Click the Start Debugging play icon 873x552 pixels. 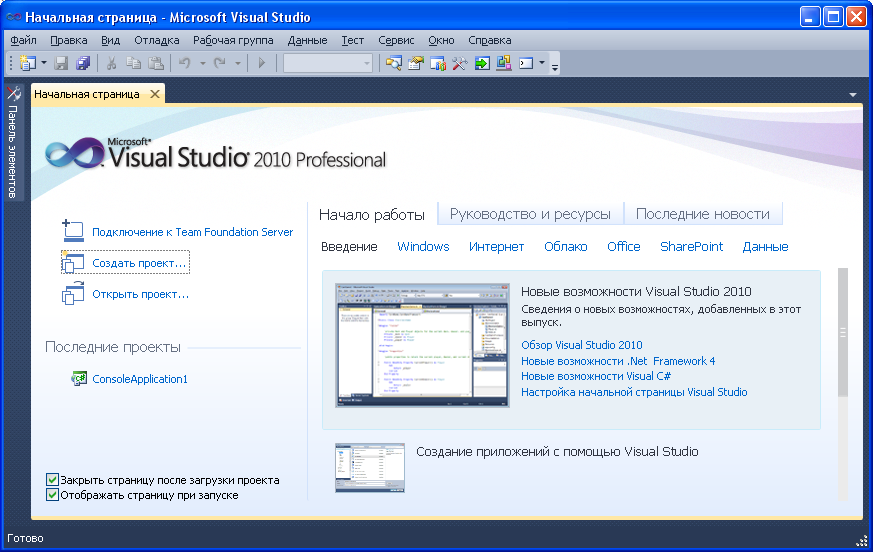point(261,63)
